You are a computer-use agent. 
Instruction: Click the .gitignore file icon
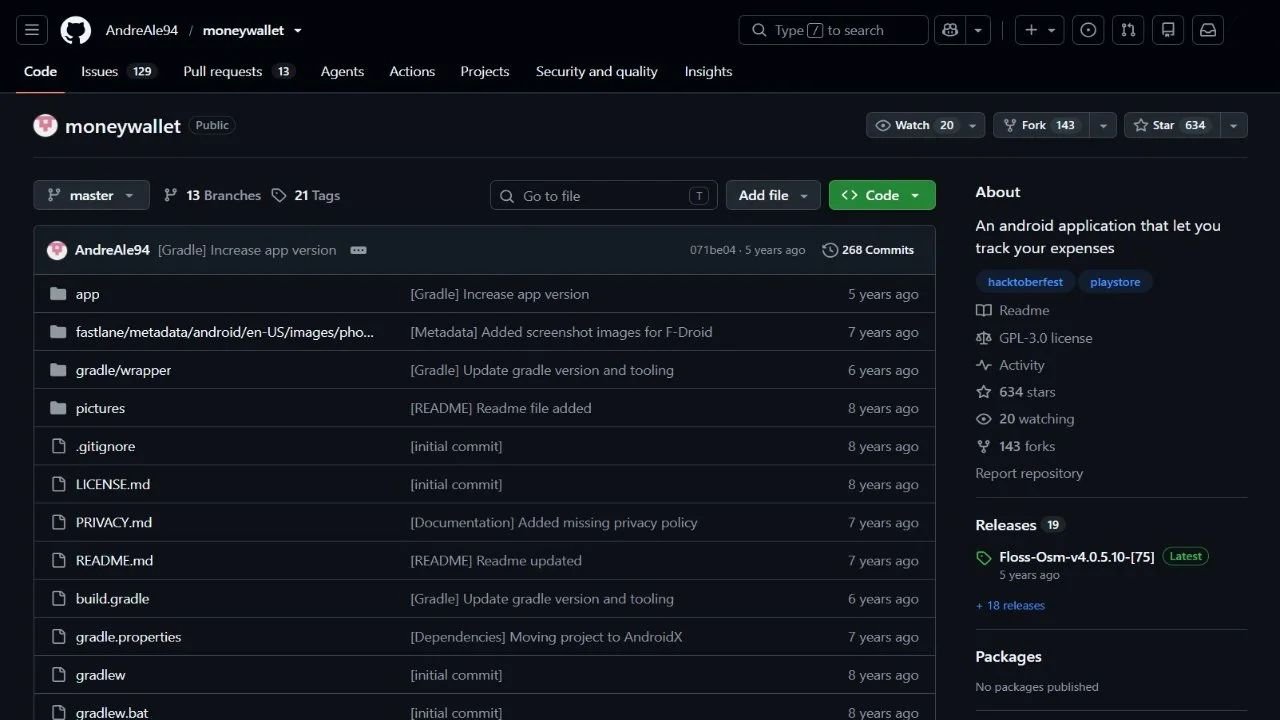[x=58, y=446]
